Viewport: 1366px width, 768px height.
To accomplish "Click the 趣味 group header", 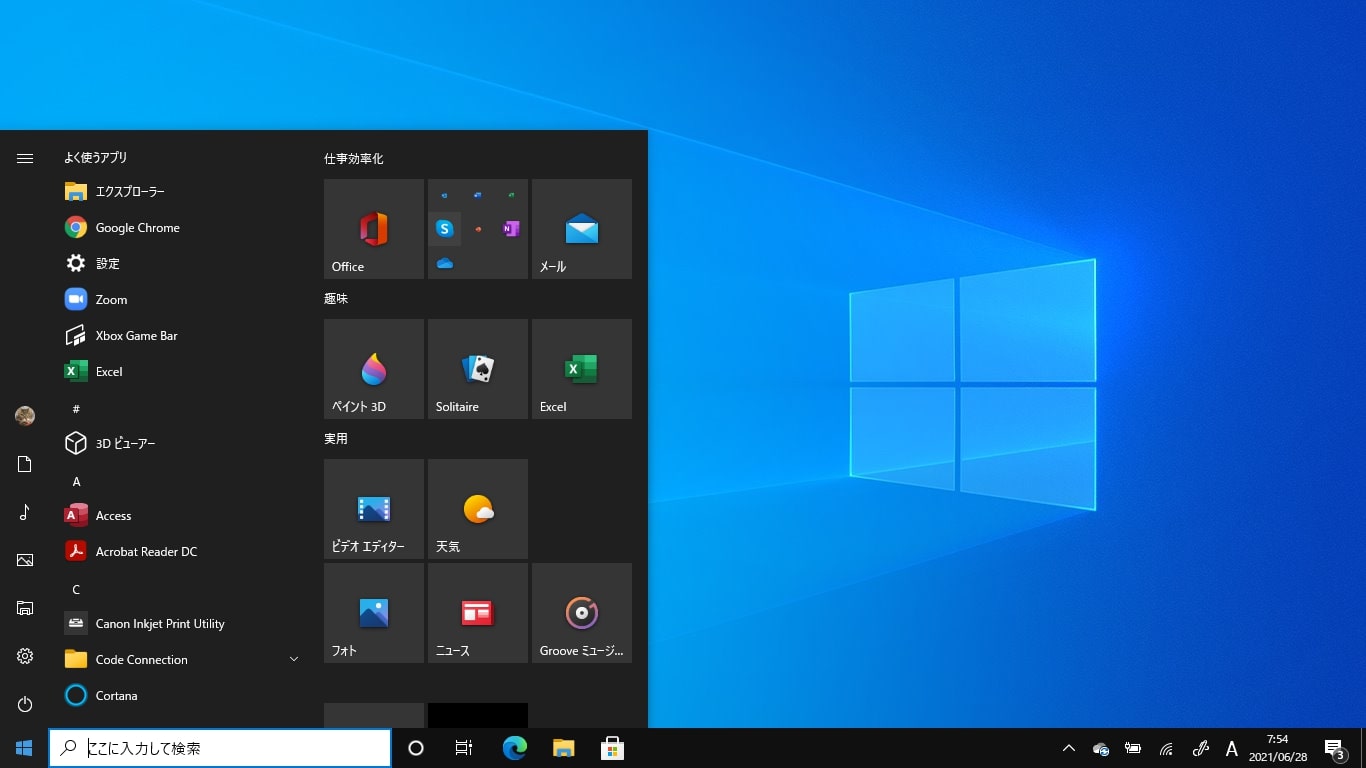I will 336,299.
